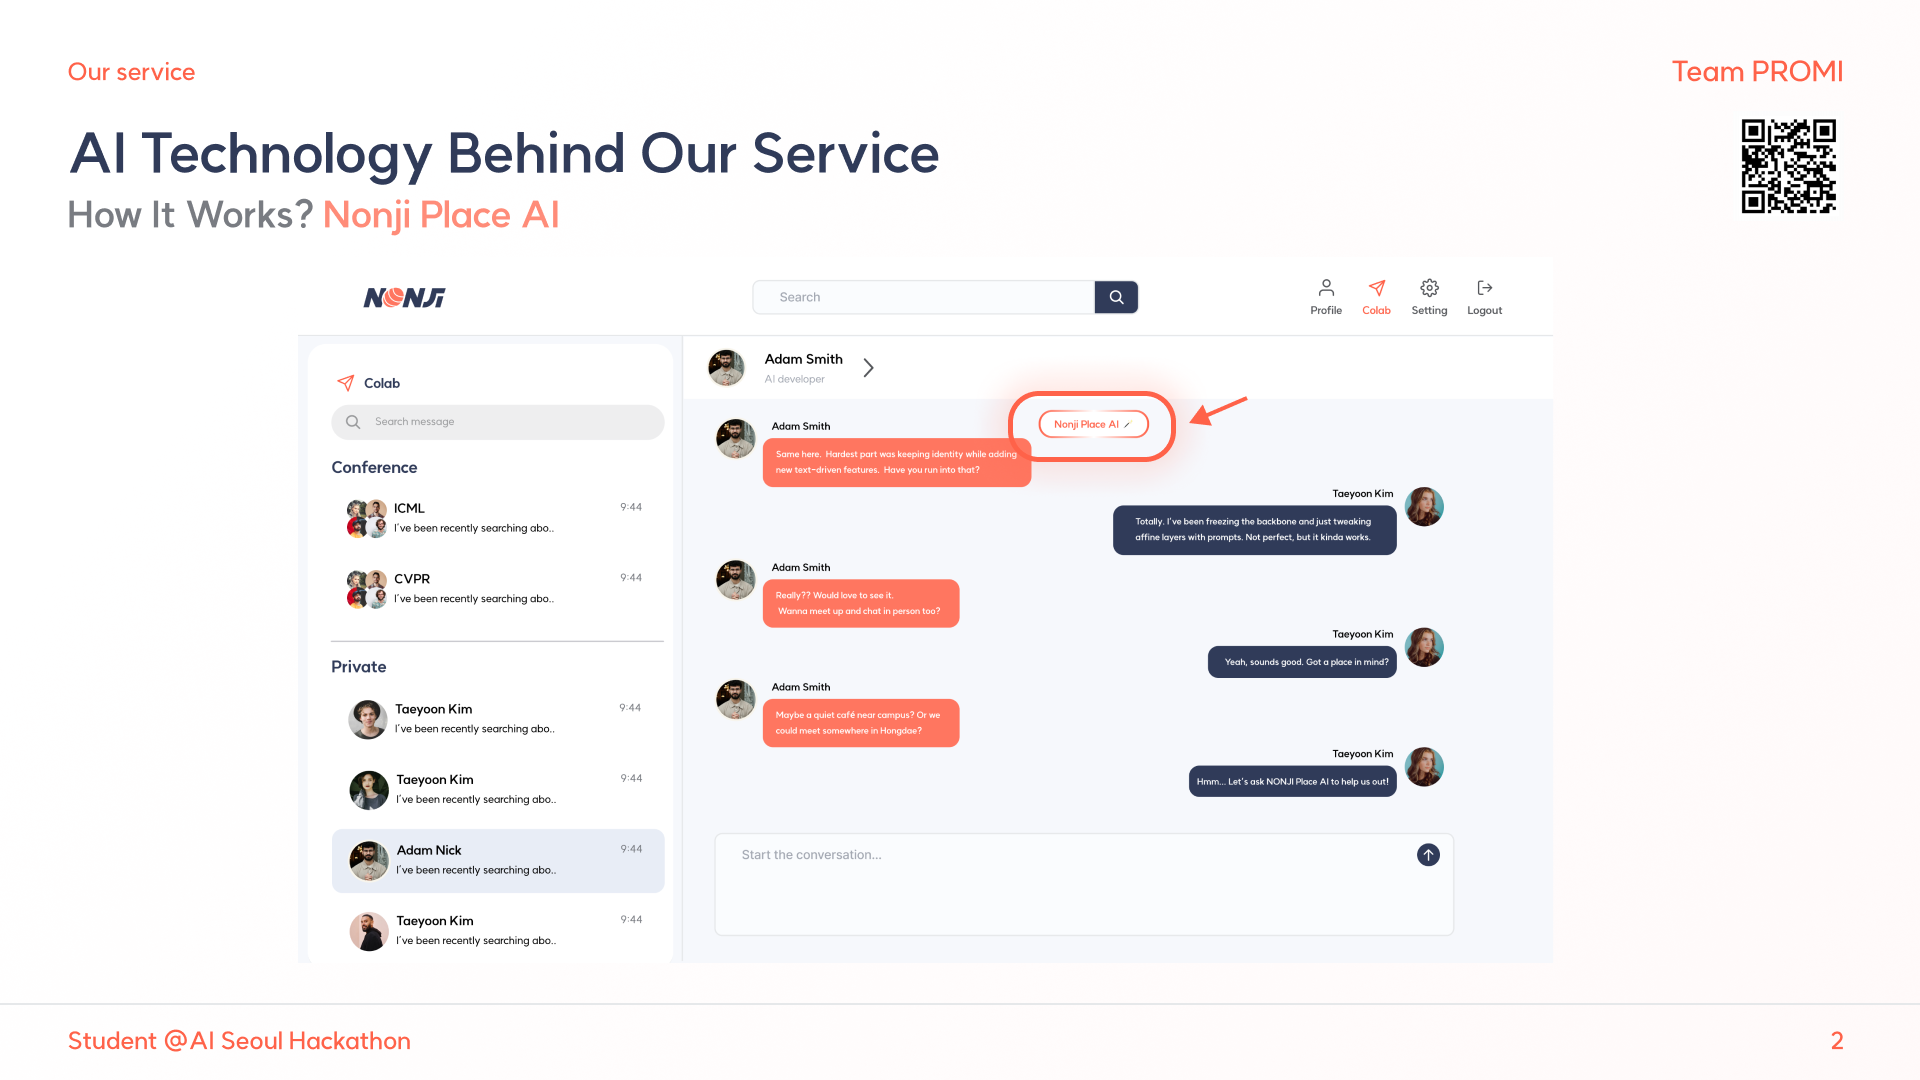
Task: Focus the Search message field
Action: point(497,422)
